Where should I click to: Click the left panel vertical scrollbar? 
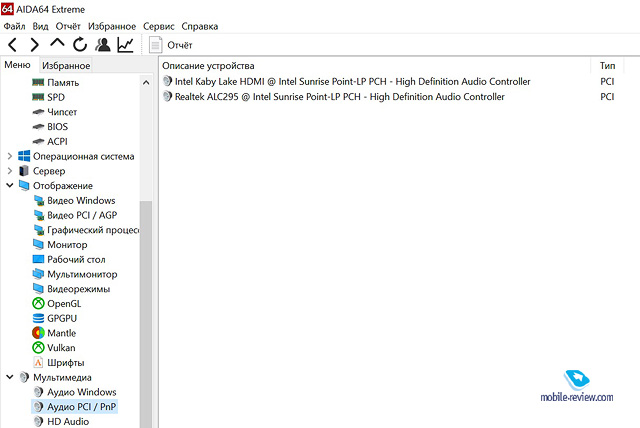pos(146,300)
